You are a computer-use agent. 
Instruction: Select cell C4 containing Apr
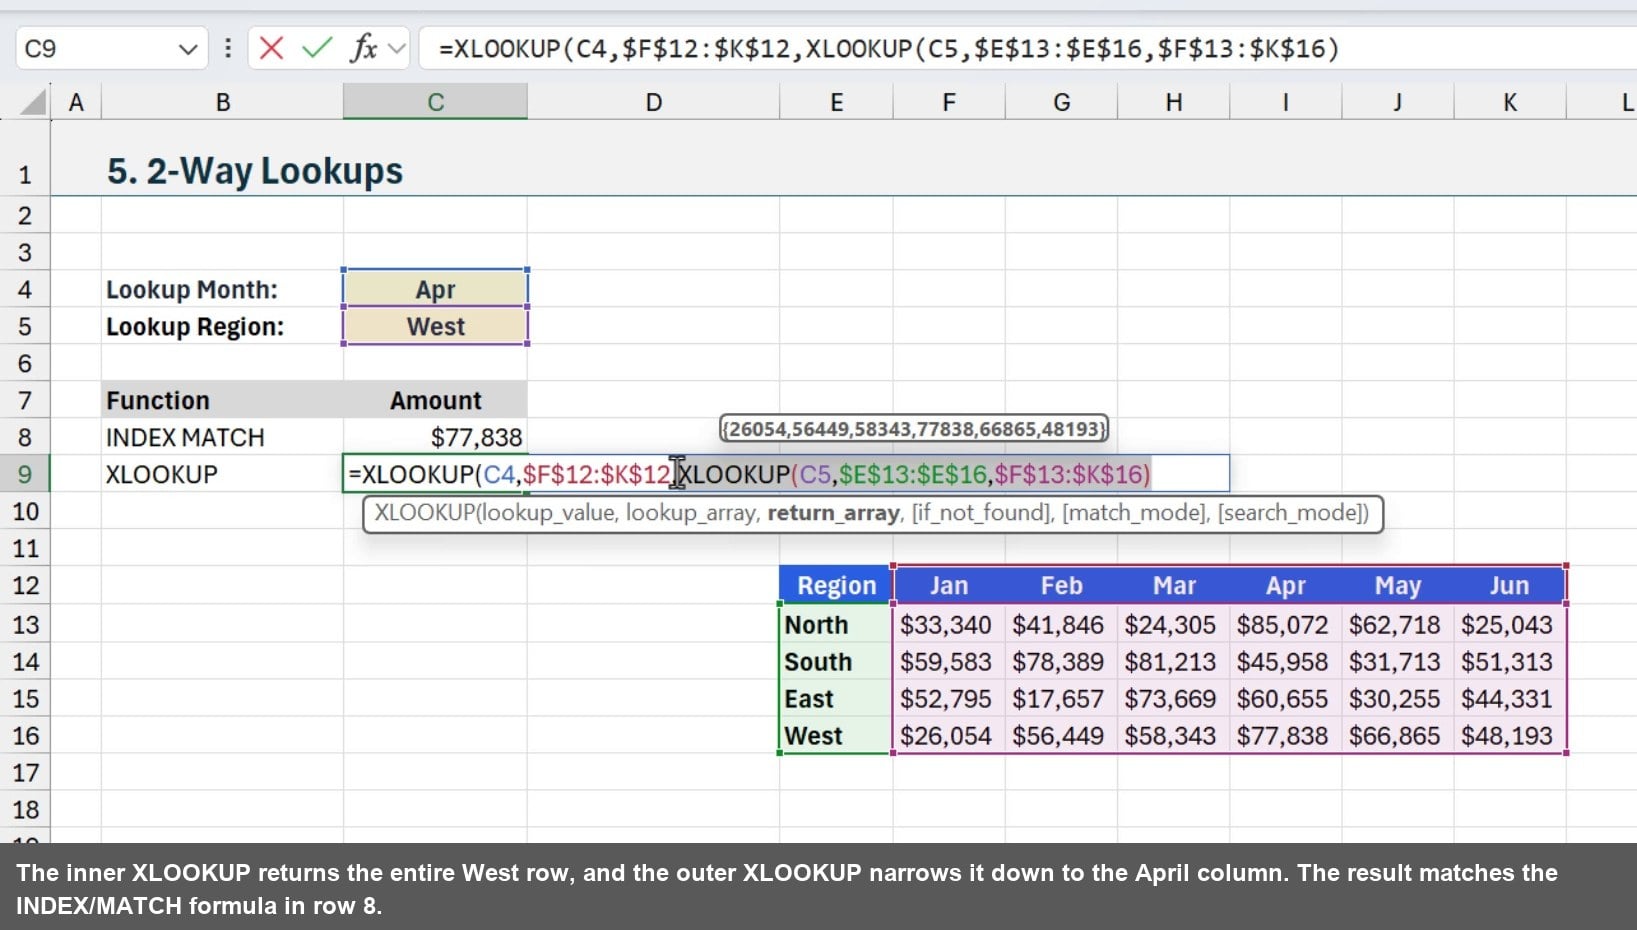click(434, 289)
